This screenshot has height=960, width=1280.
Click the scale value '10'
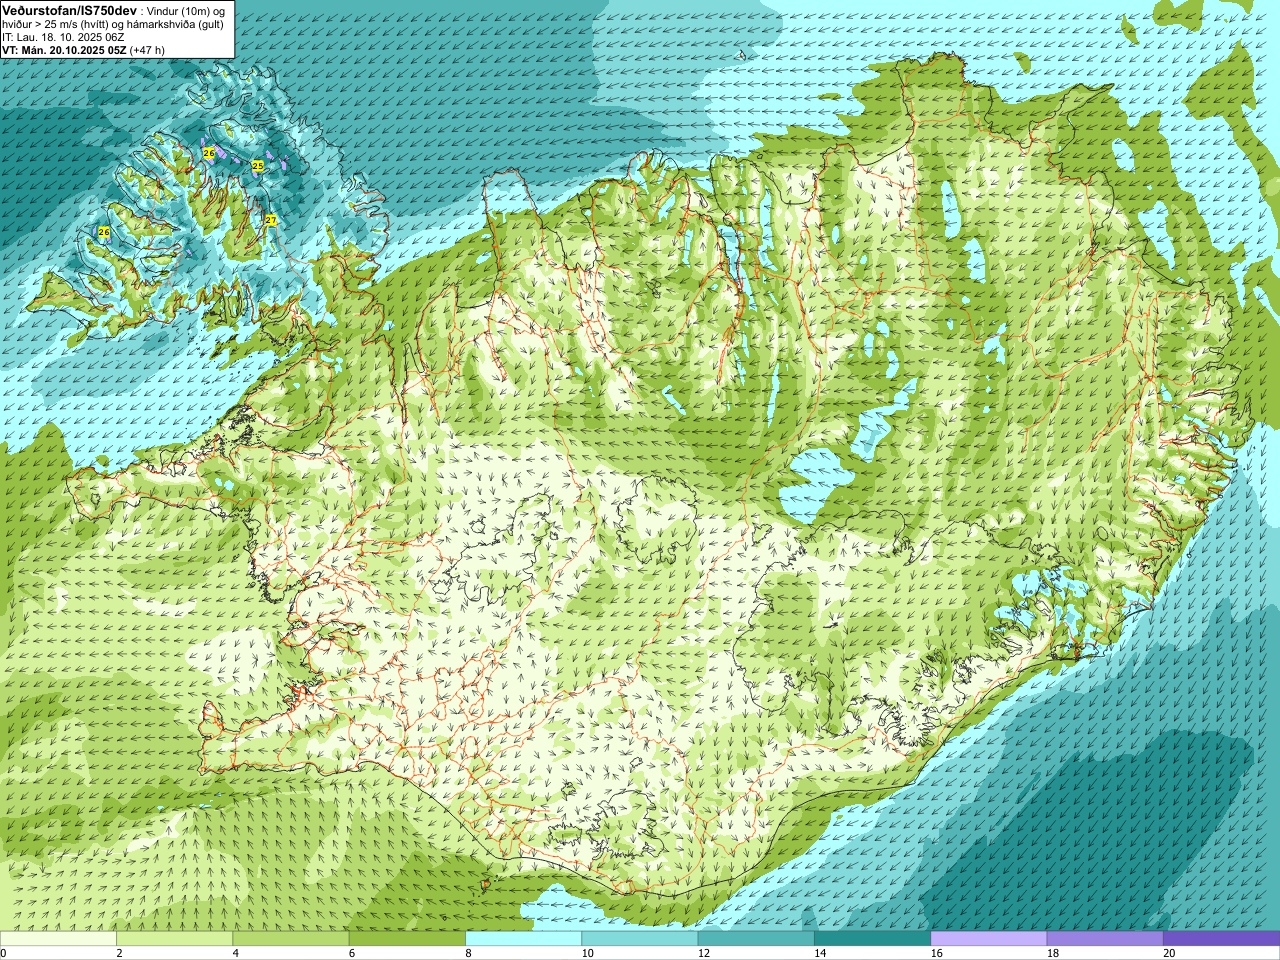[587, 953]
